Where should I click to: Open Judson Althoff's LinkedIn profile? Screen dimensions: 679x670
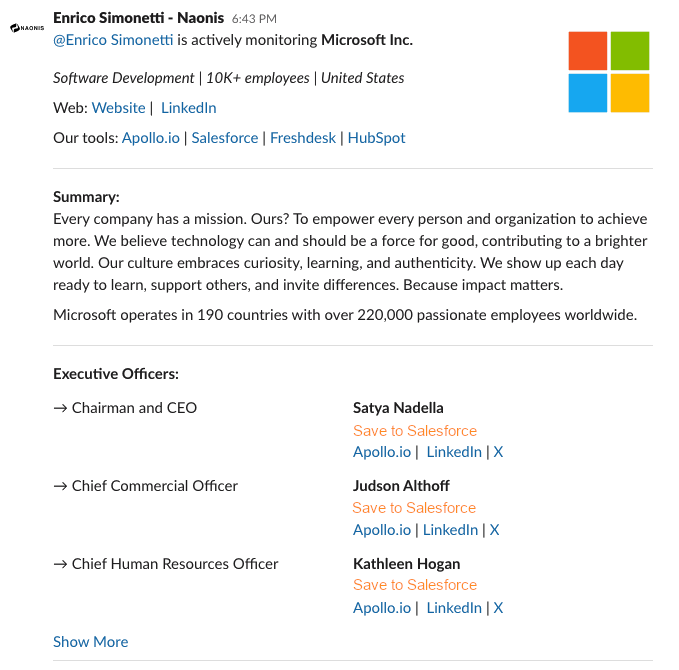click(x=450, y=530)
